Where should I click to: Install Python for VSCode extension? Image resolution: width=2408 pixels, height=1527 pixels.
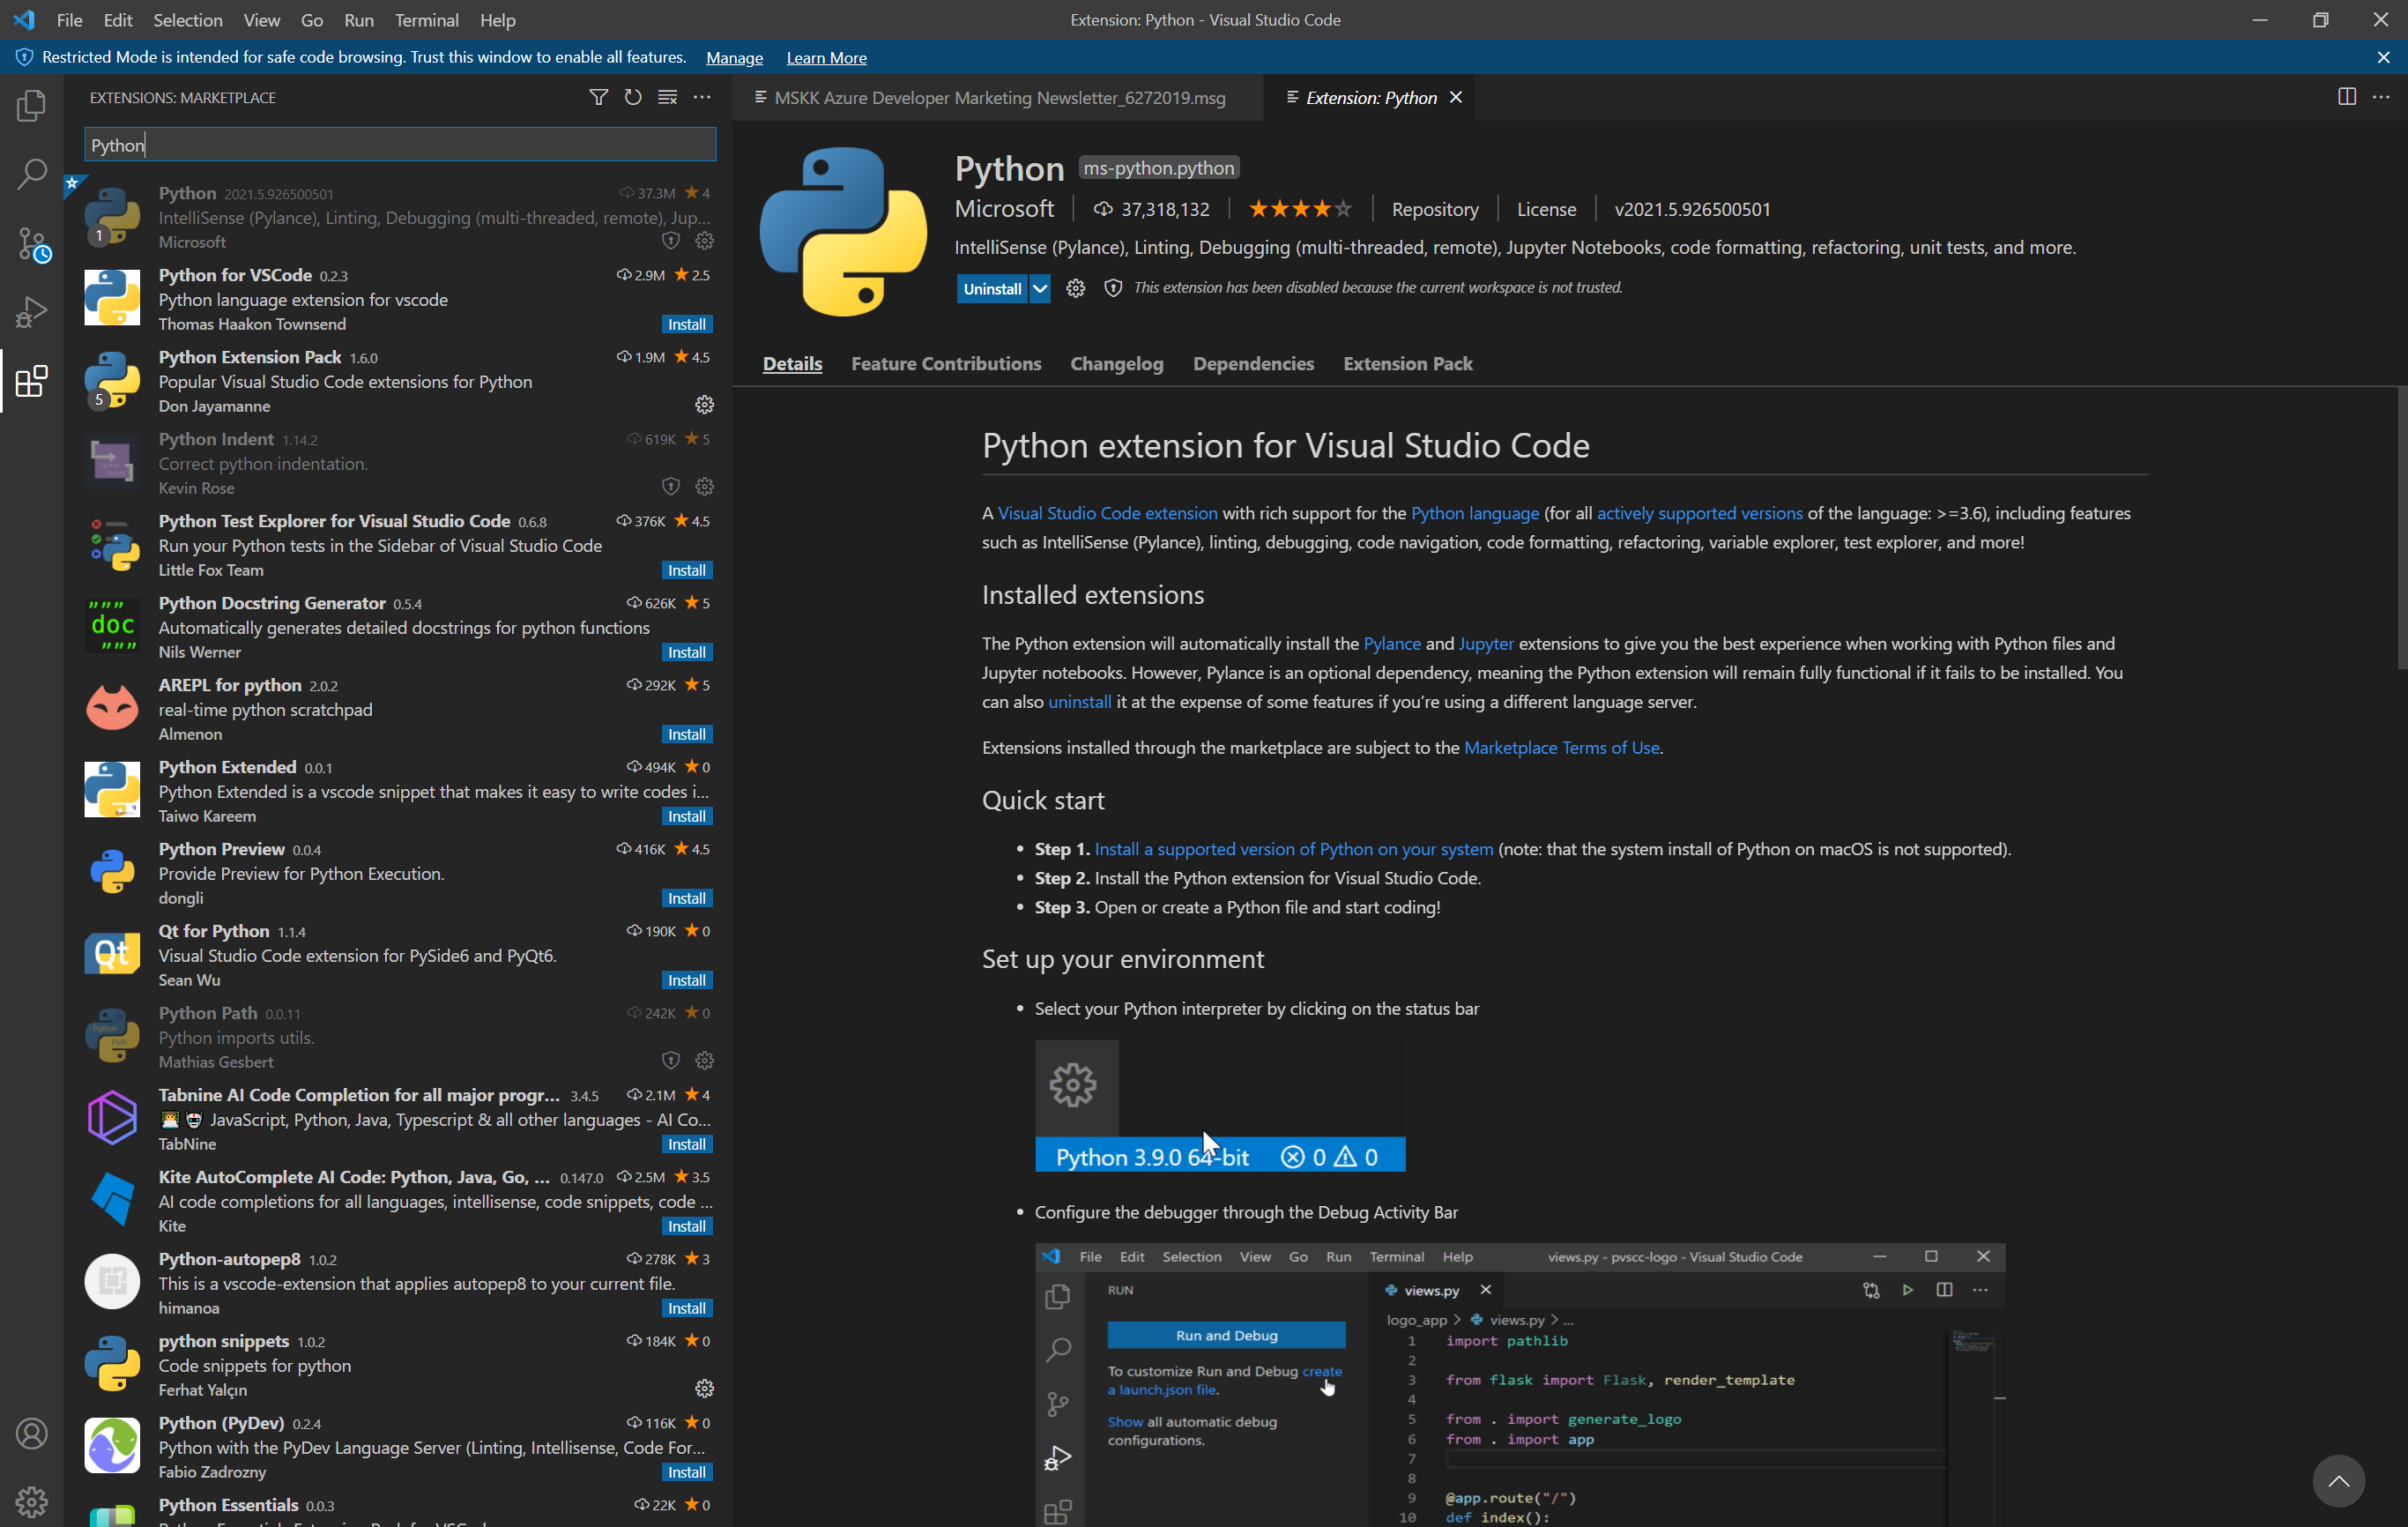[686, 324]
